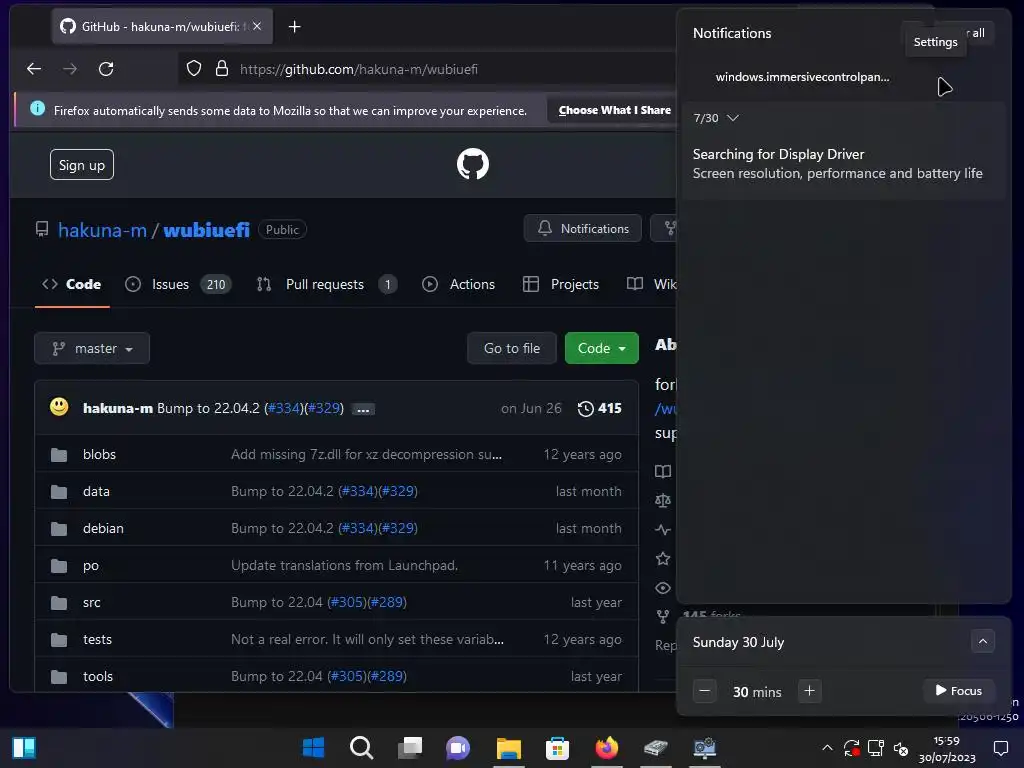Open the Actions tab
The height and width of the screenshot is (768, 1024).
458,284
